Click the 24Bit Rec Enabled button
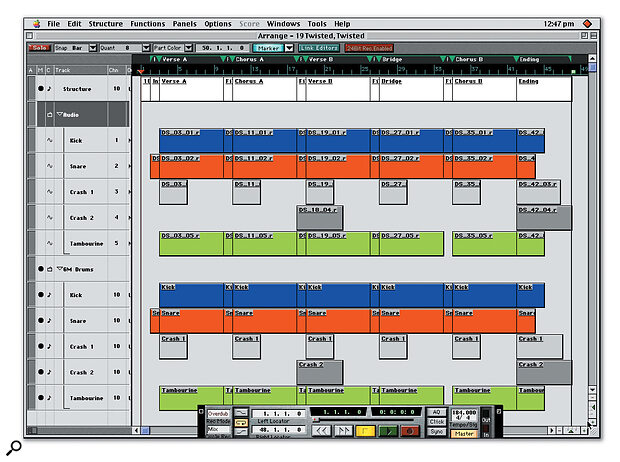This screenshot has width=620, height=462. (369, 48)
